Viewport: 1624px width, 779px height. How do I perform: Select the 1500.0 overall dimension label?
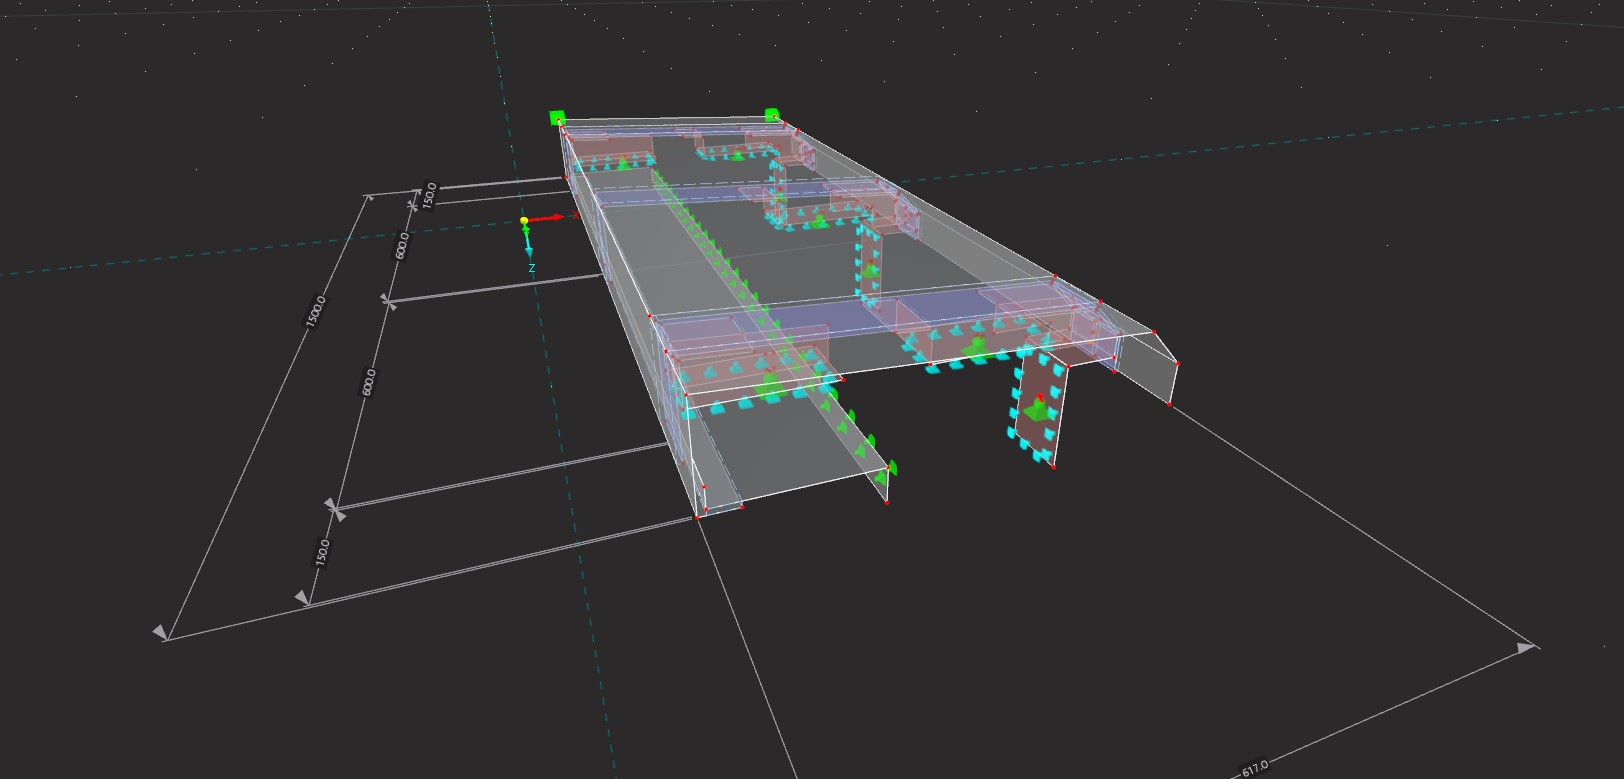click(x=315, y=311)
